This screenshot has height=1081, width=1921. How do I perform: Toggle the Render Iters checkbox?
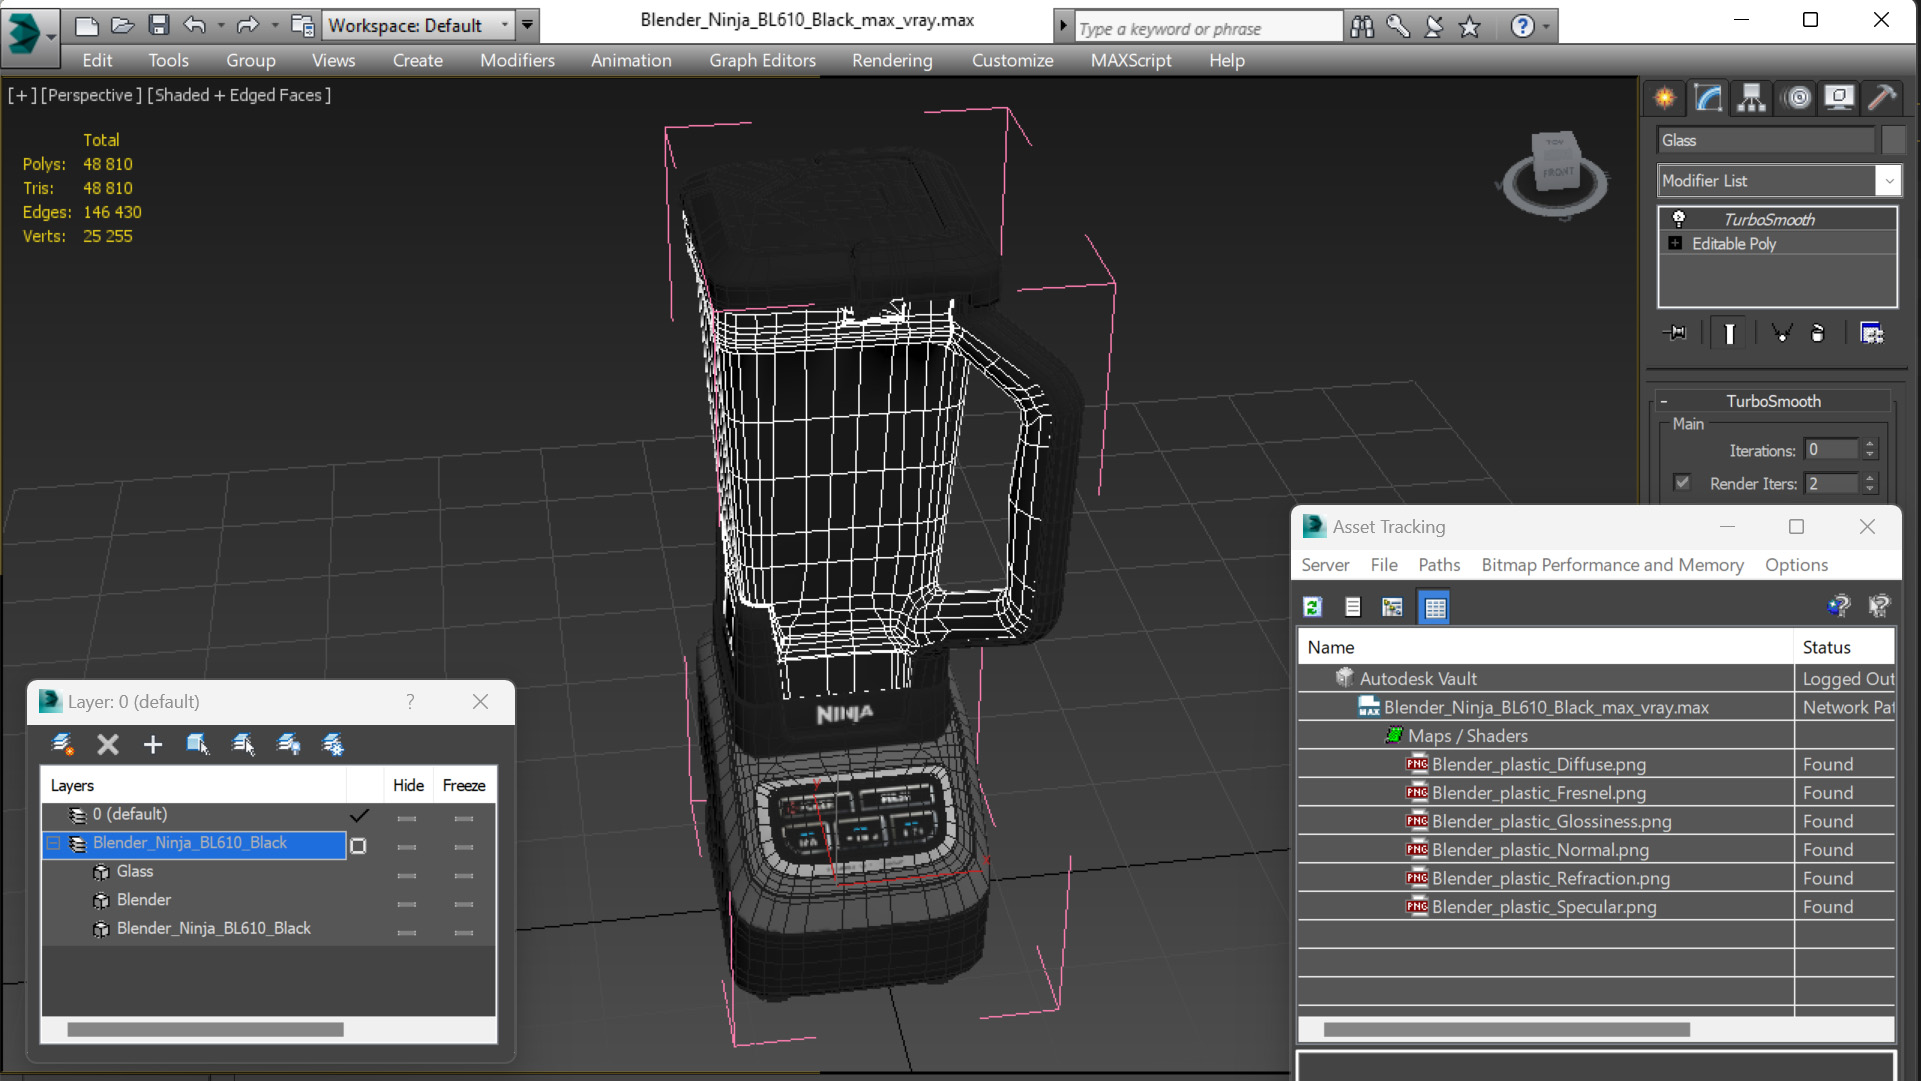(x=1682, y=483)
